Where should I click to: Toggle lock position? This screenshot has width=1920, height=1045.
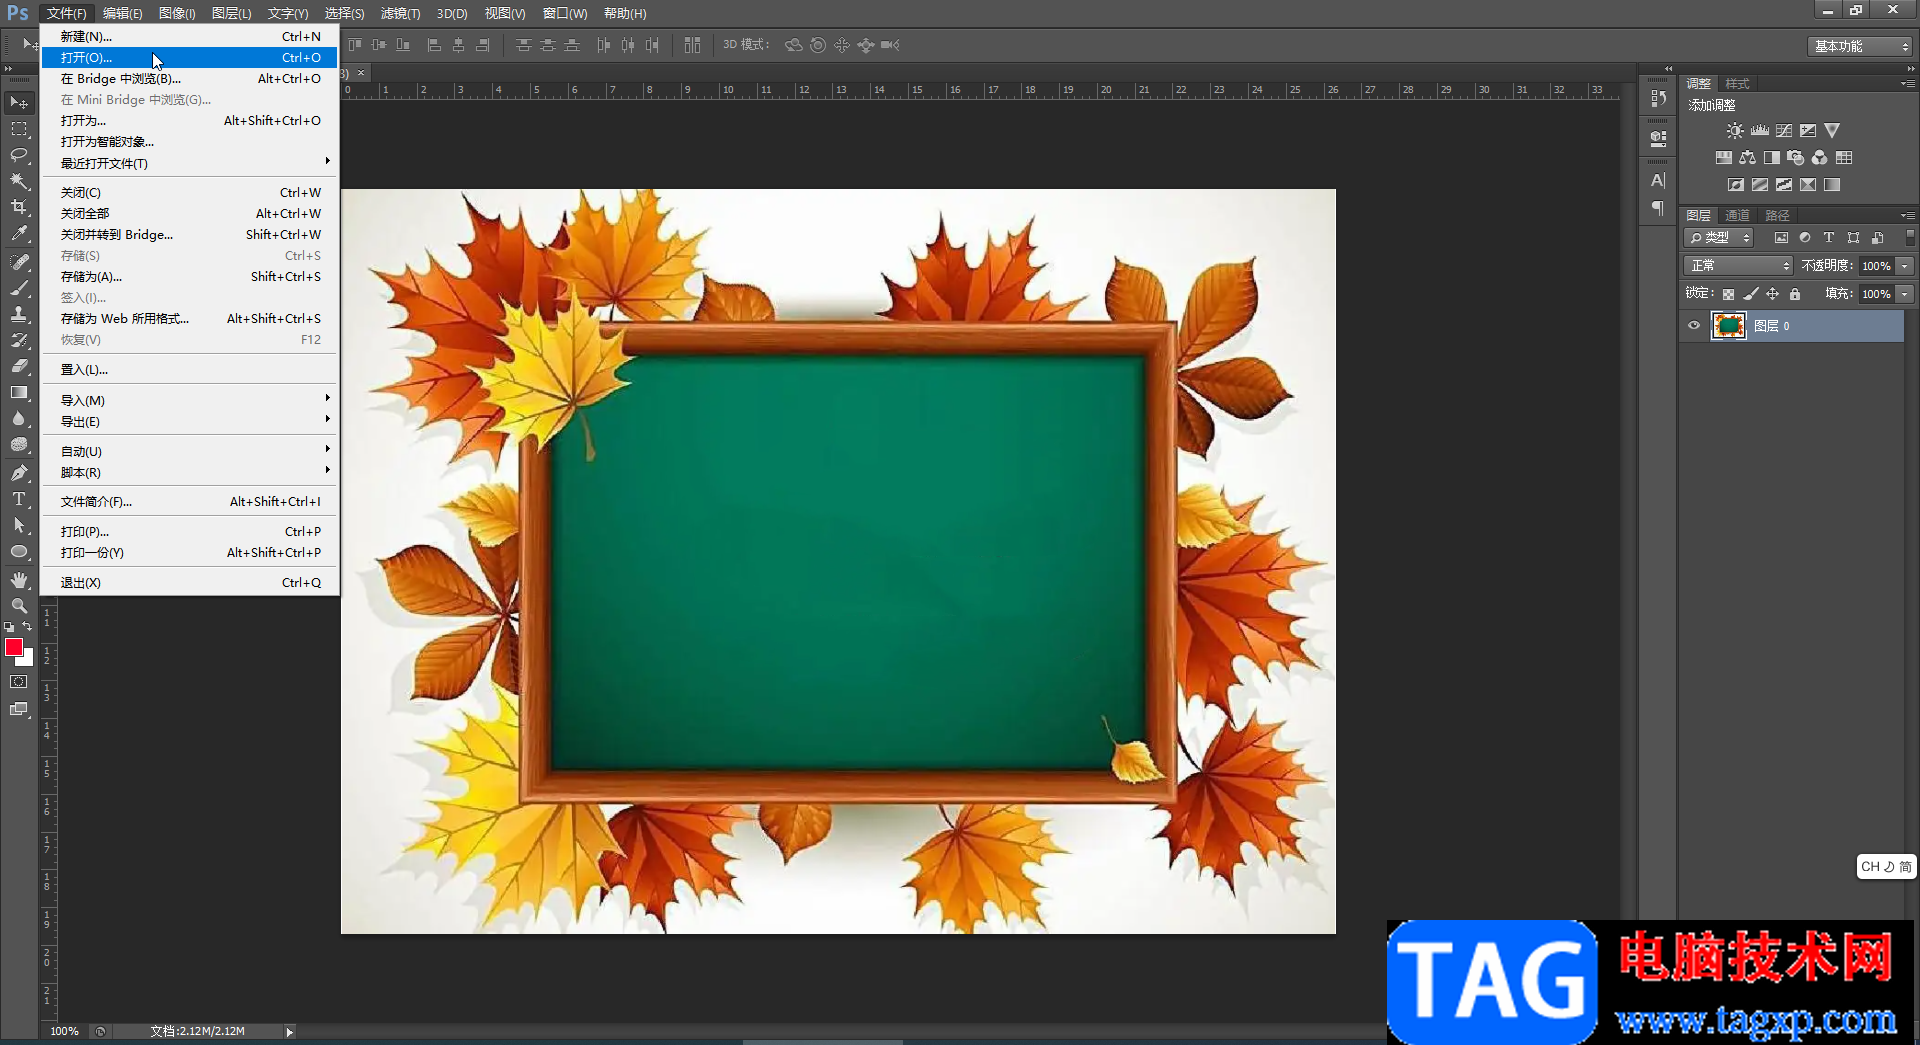pos(1772,294)
